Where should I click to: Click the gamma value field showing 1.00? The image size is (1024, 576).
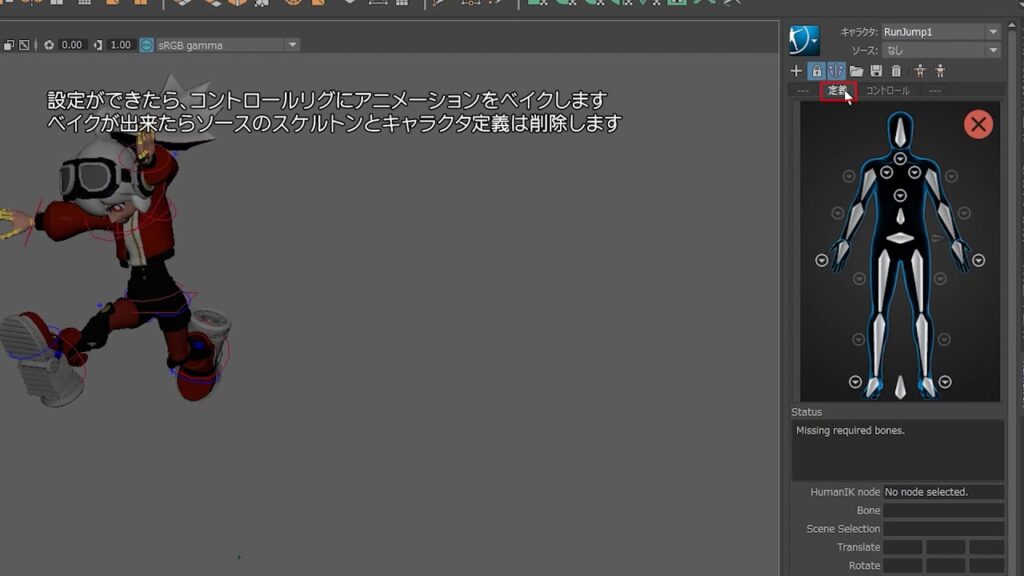coord(121,45)
